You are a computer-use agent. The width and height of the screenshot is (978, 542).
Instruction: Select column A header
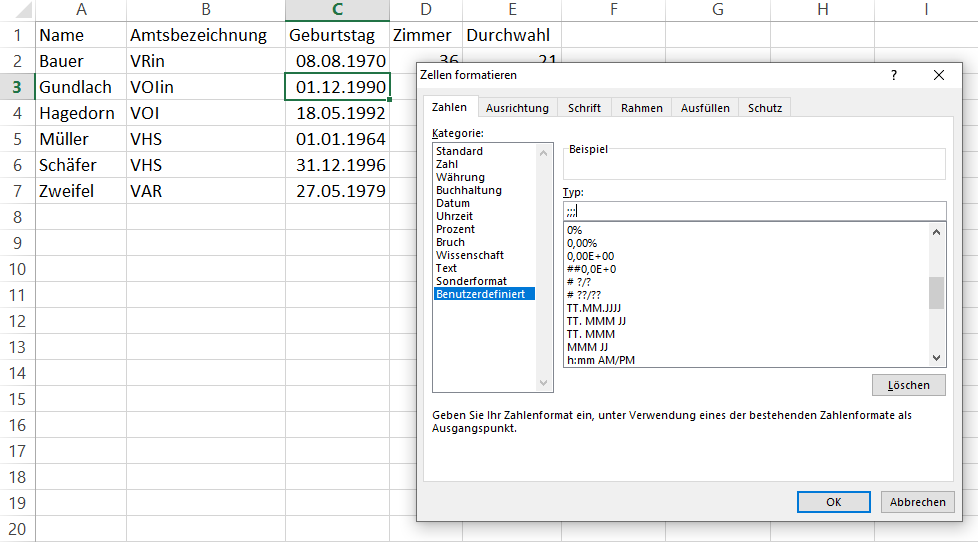coord(80,10)
